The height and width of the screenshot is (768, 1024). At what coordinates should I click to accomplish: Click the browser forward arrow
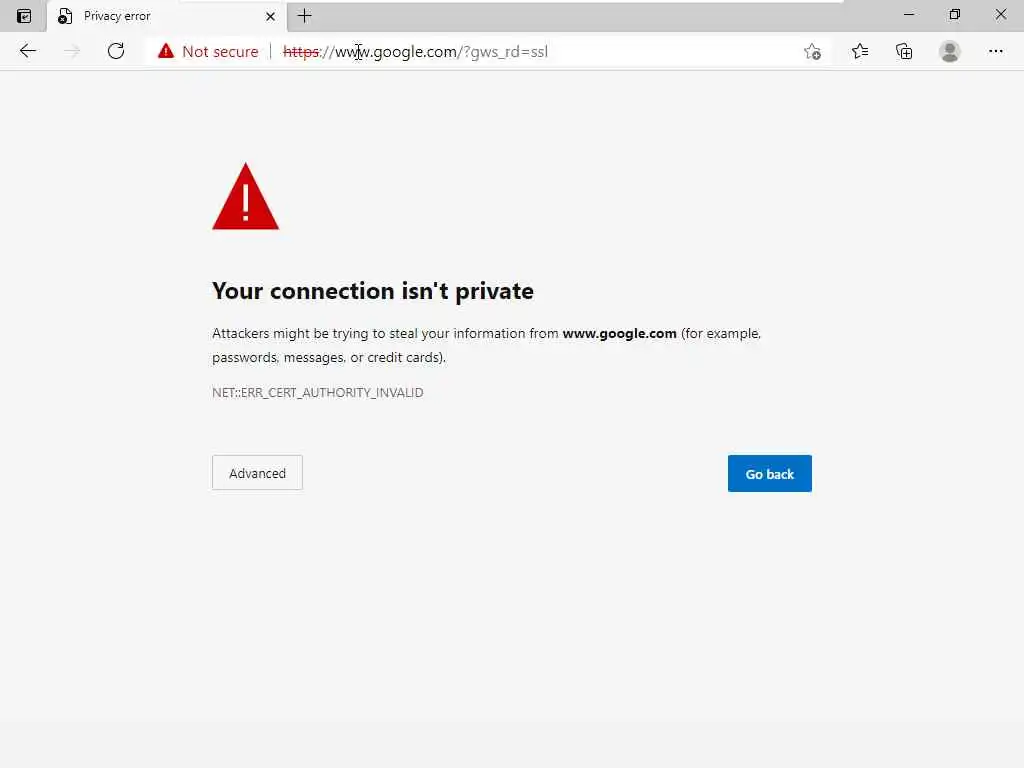(x=72, y=51)
